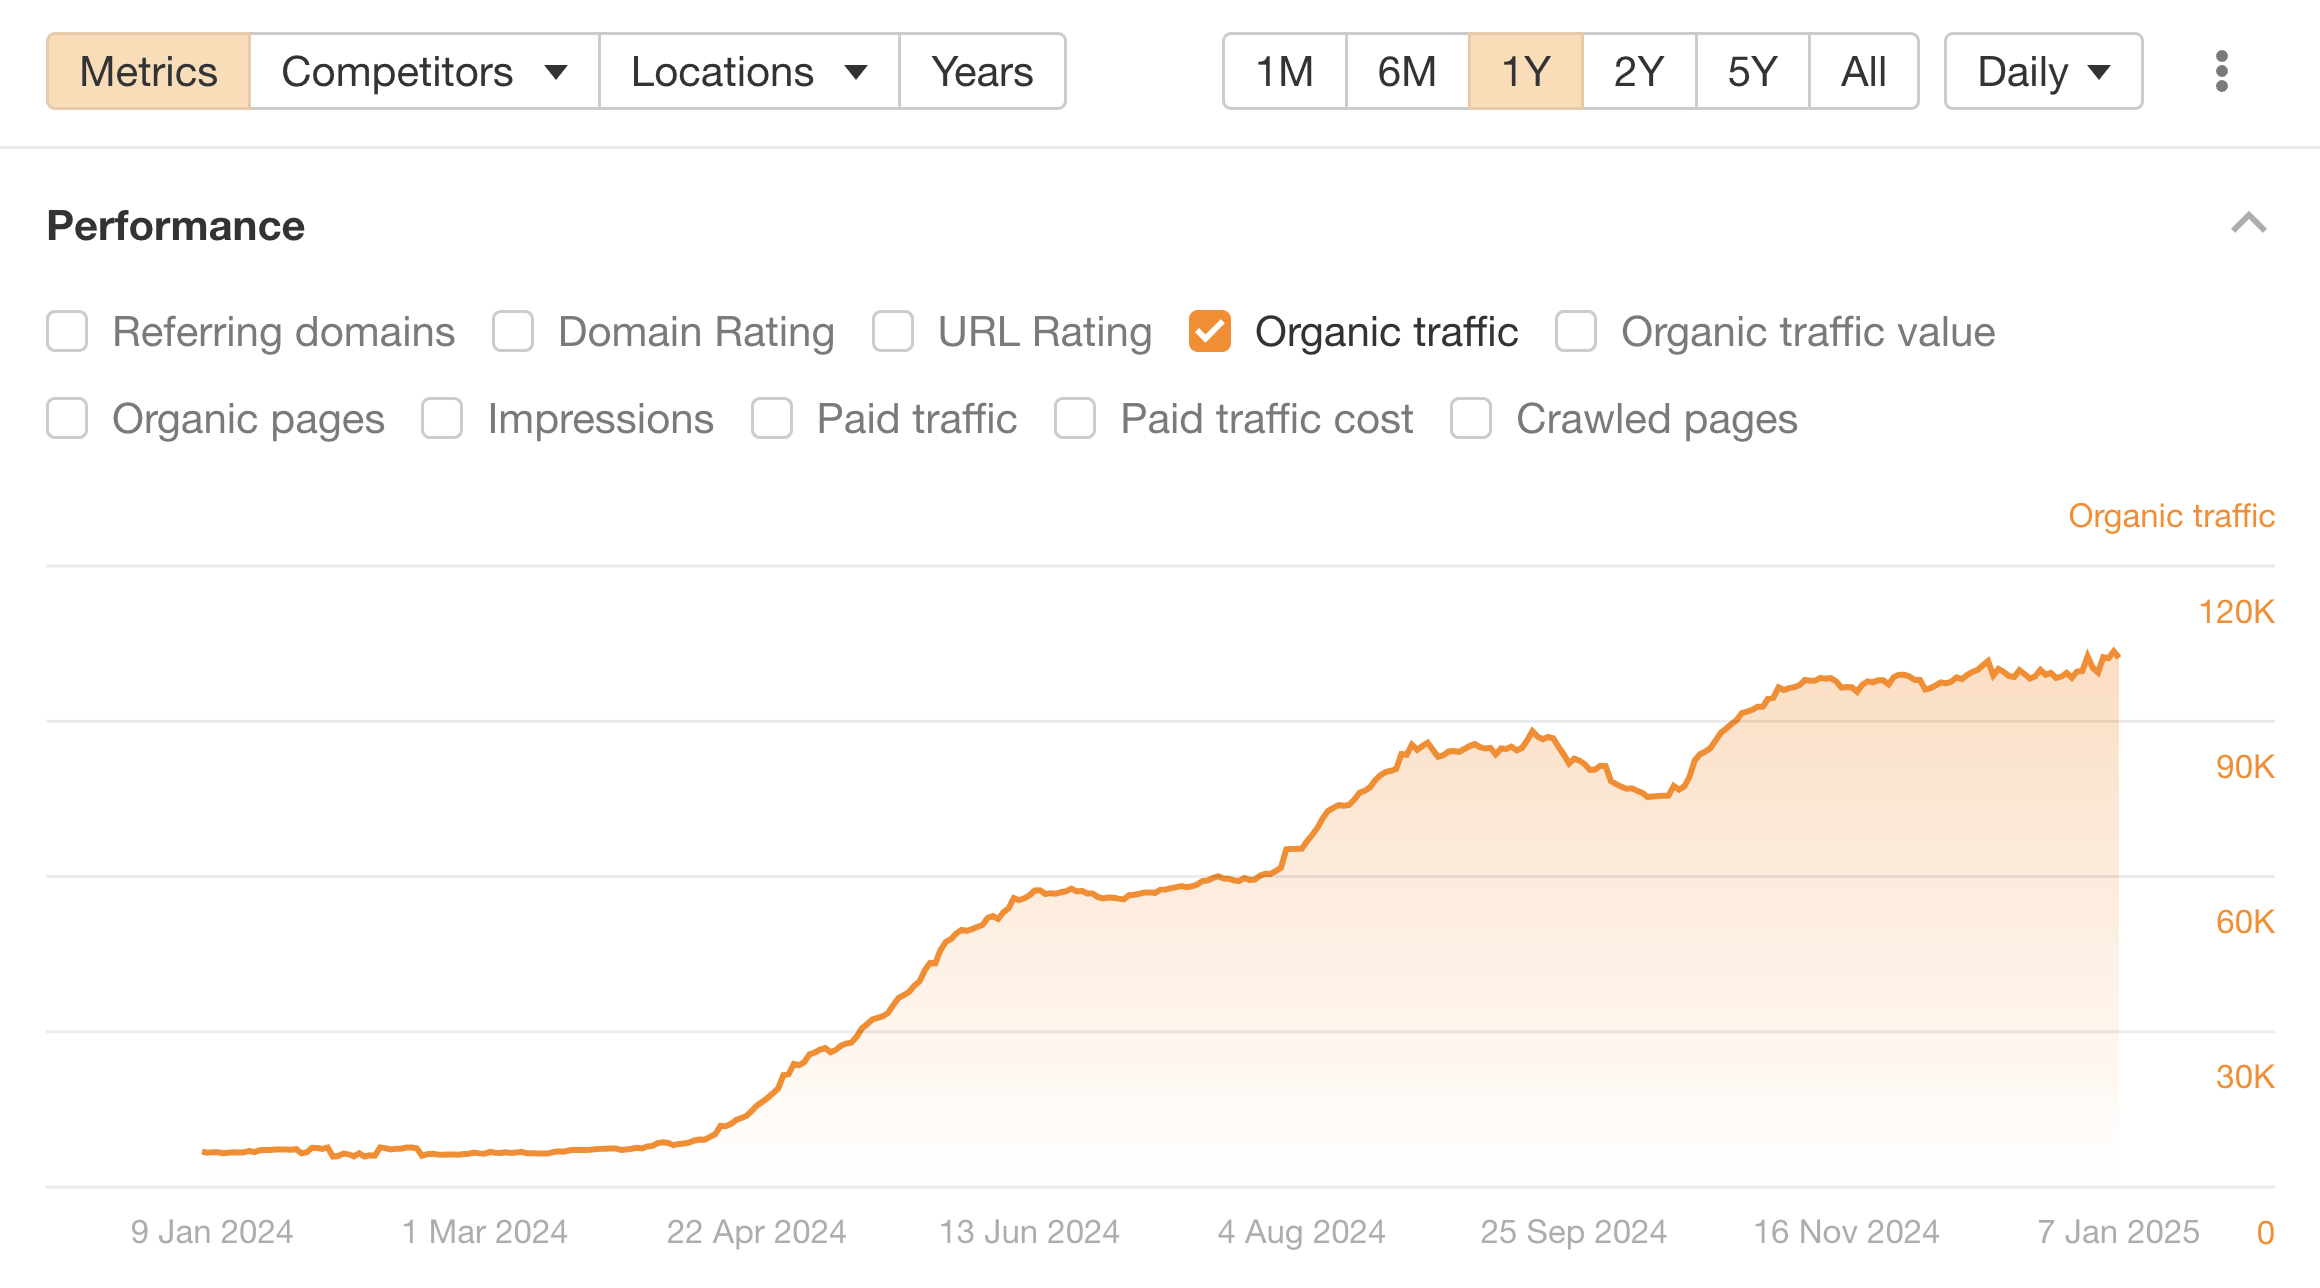
Task: Enable the Referring domains metric
Action: click(x=66, y=331)
